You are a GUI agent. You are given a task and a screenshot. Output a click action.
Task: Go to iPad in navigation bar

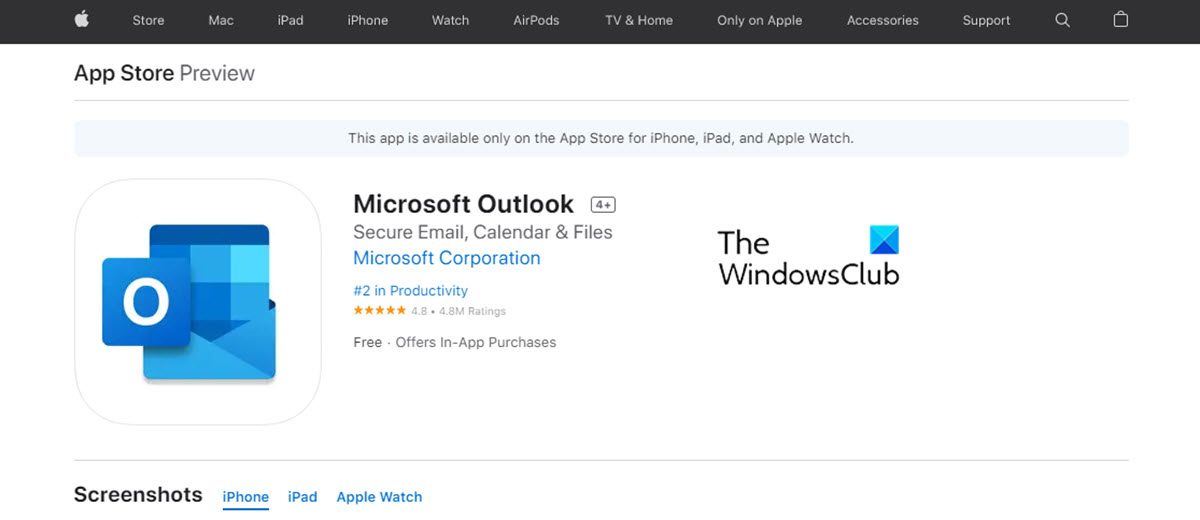coord(291,20)
